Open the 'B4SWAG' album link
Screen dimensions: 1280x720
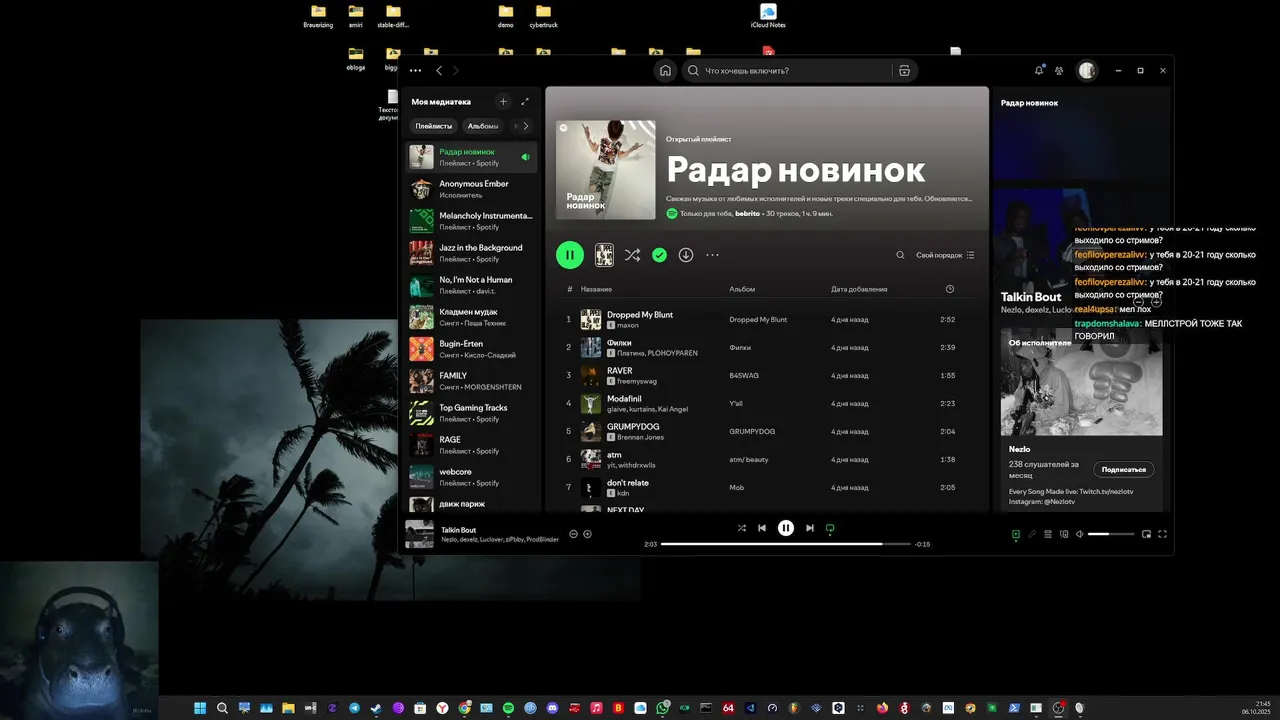[744, 375]
